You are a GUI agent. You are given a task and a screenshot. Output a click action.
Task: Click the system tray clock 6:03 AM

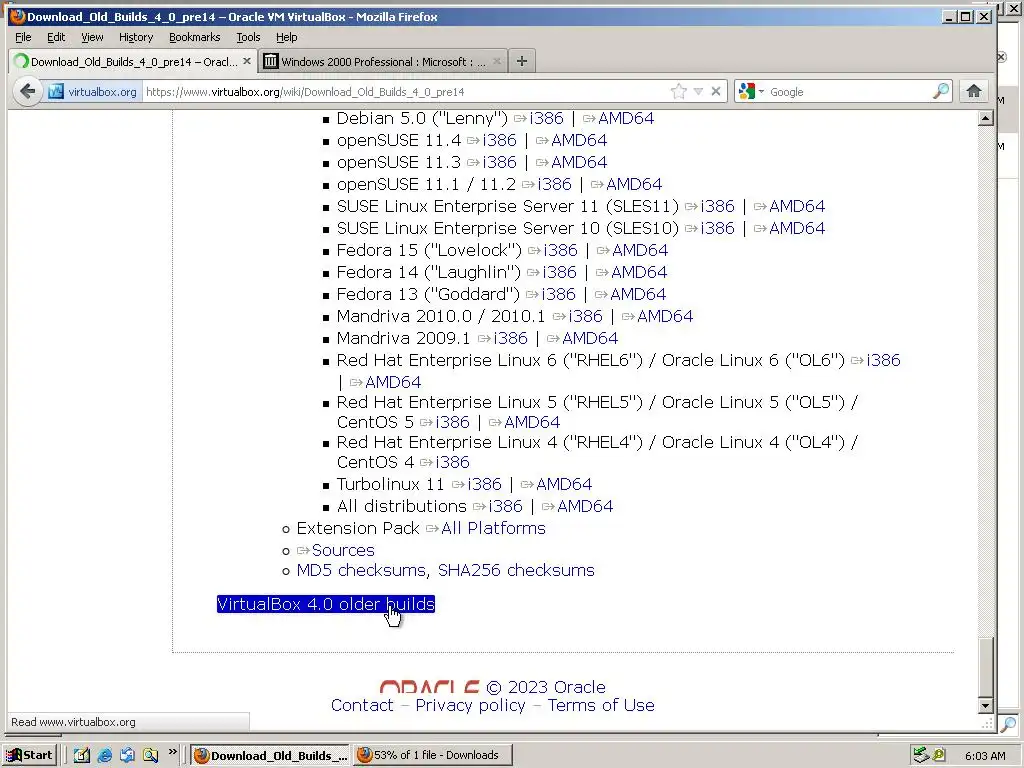pos(985,756)
